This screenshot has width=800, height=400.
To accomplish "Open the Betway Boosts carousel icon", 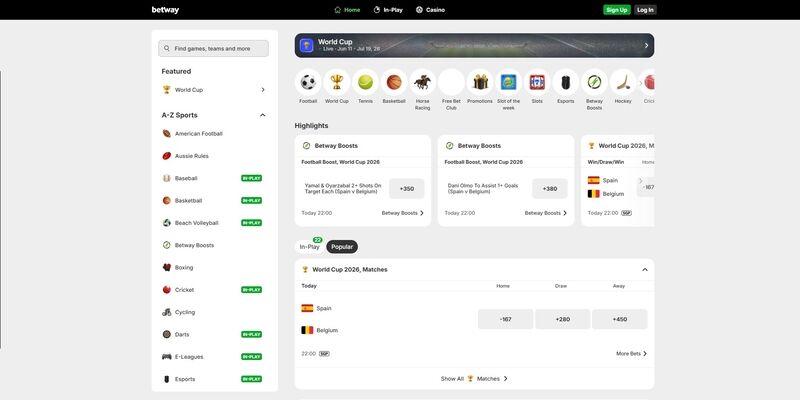I will 594,82.
